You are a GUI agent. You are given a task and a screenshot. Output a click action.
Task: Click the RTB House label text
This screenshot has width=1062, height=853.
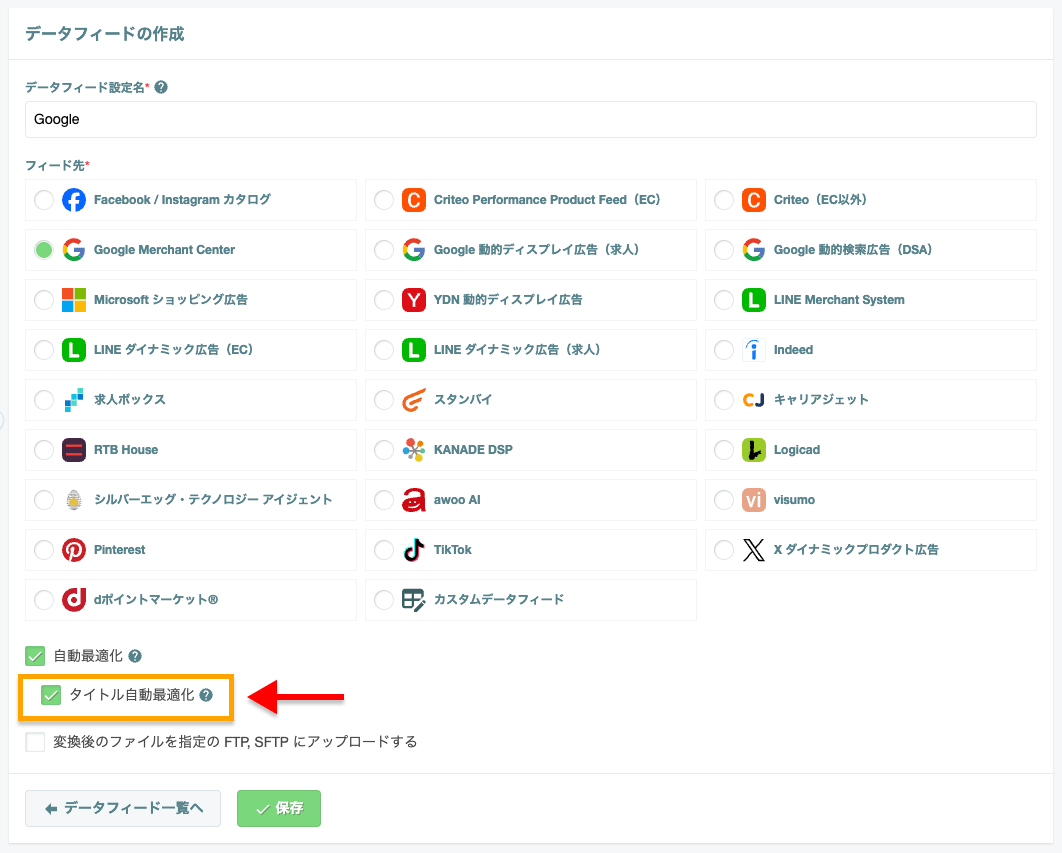pos(126,450)
